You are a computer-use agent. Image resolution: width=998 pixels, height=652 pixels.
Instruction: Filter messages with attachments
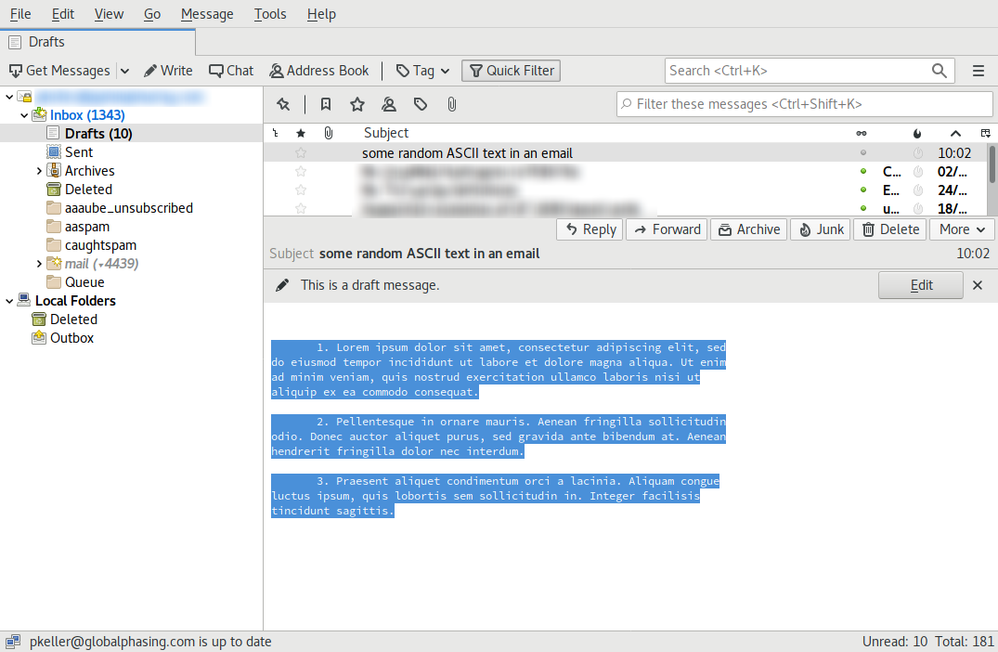(451, 104)
